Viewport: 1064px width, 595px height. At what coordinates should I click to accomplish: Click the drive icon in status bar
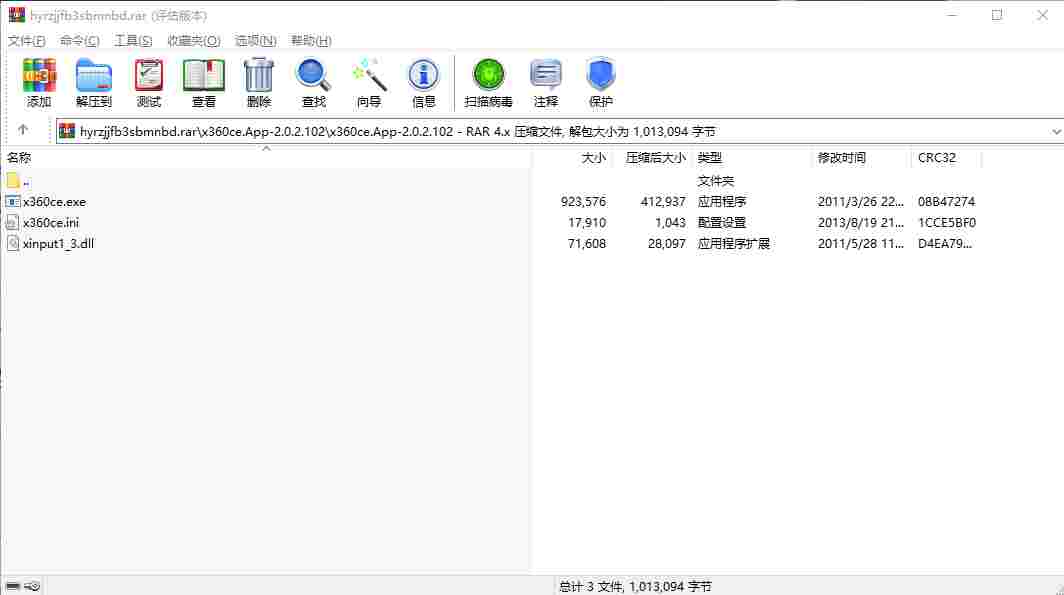pos(13,586)
